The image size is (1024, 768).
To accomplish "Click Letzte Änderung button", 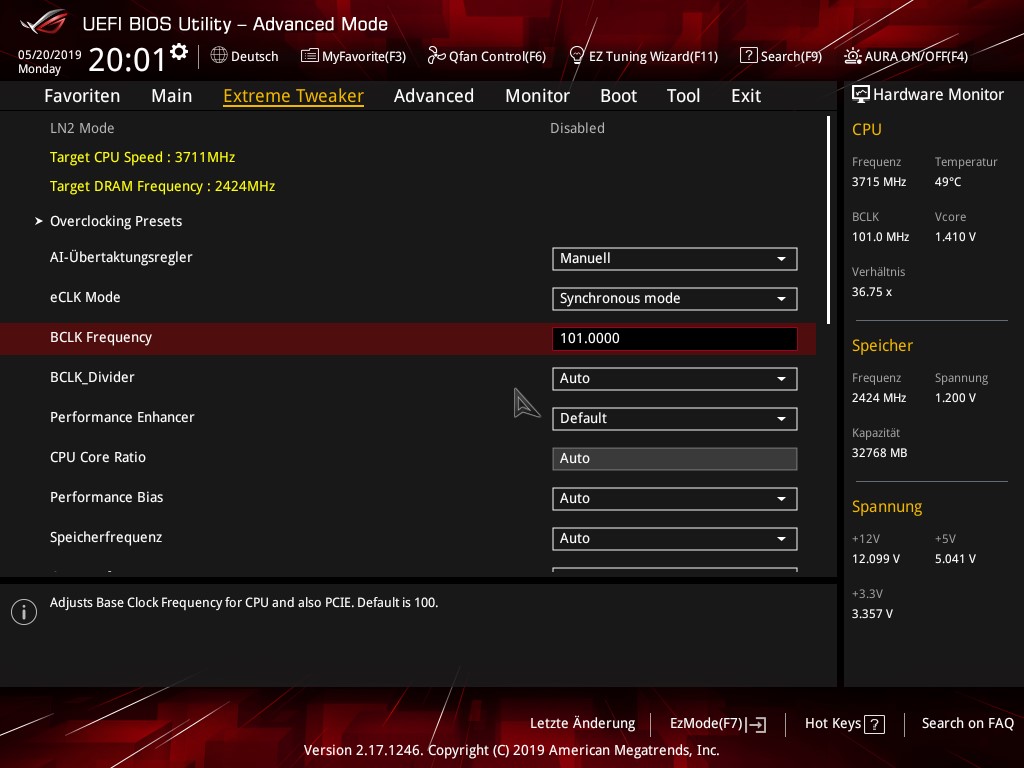I will [583, 724].
